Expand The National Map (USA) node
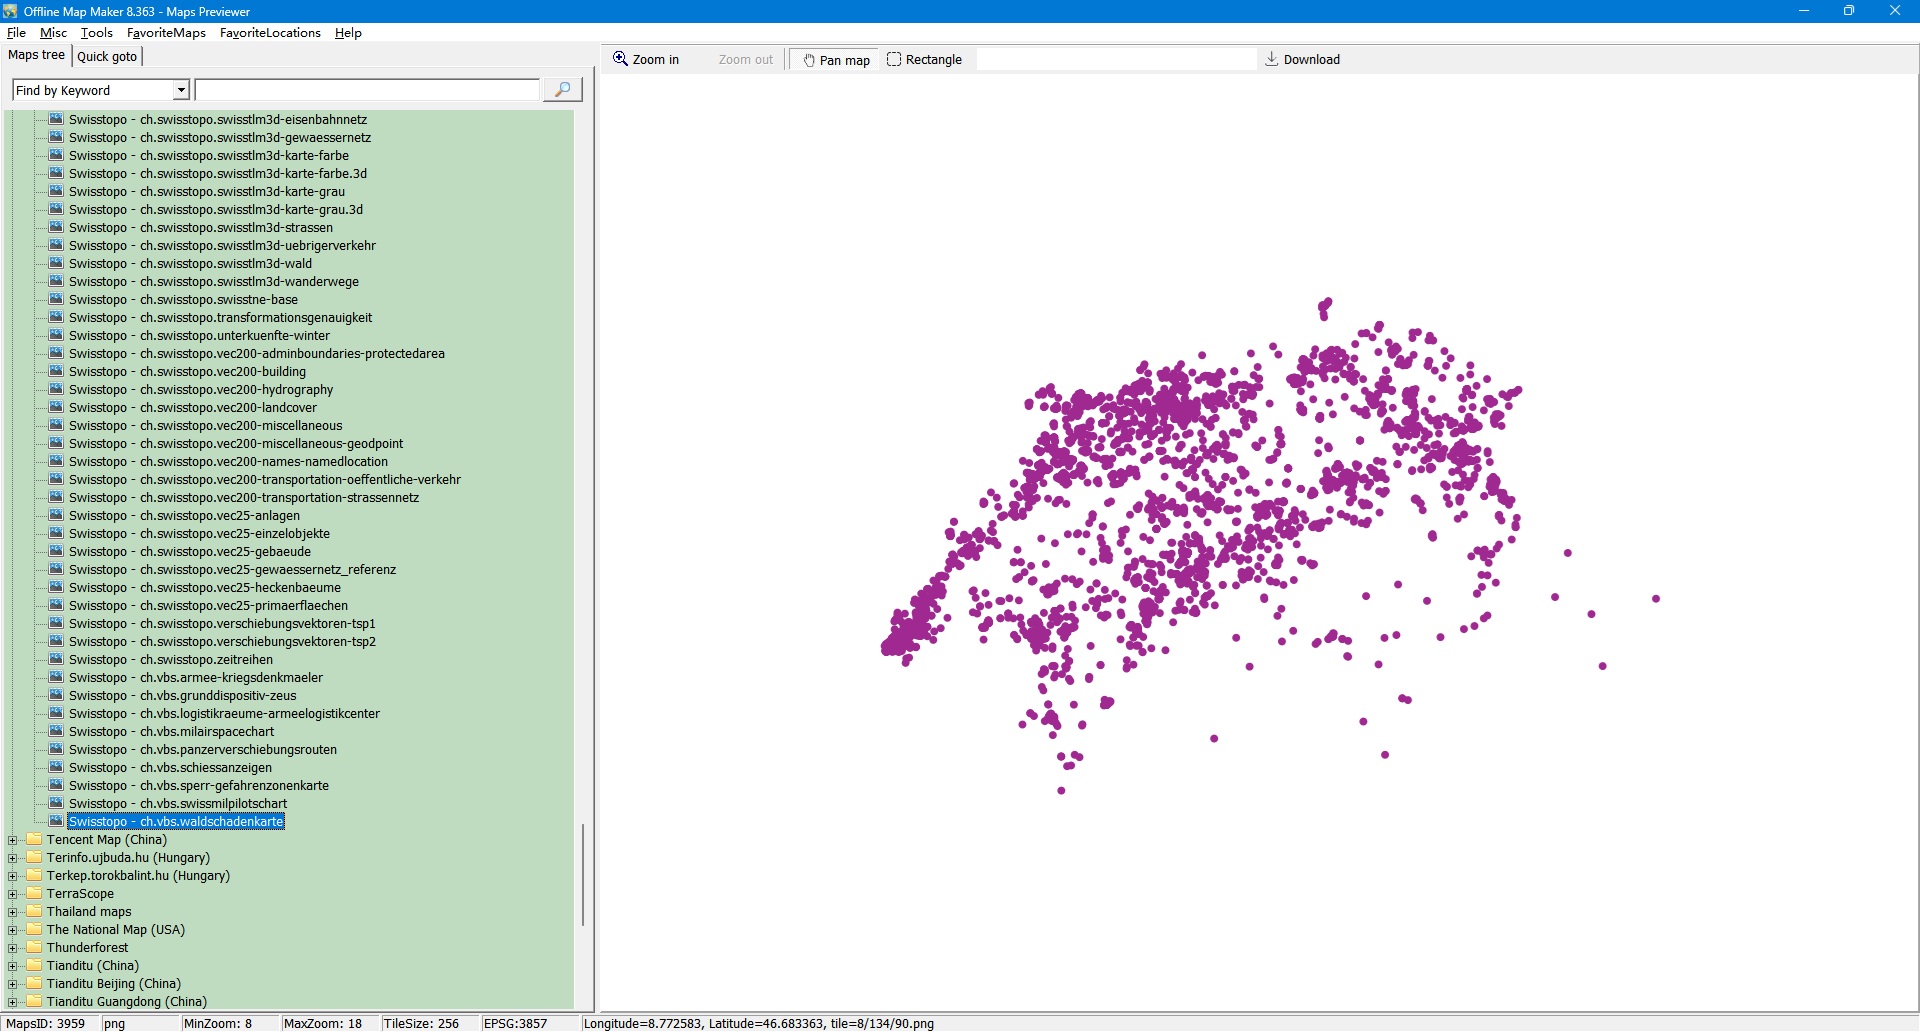 coord(12,930)
